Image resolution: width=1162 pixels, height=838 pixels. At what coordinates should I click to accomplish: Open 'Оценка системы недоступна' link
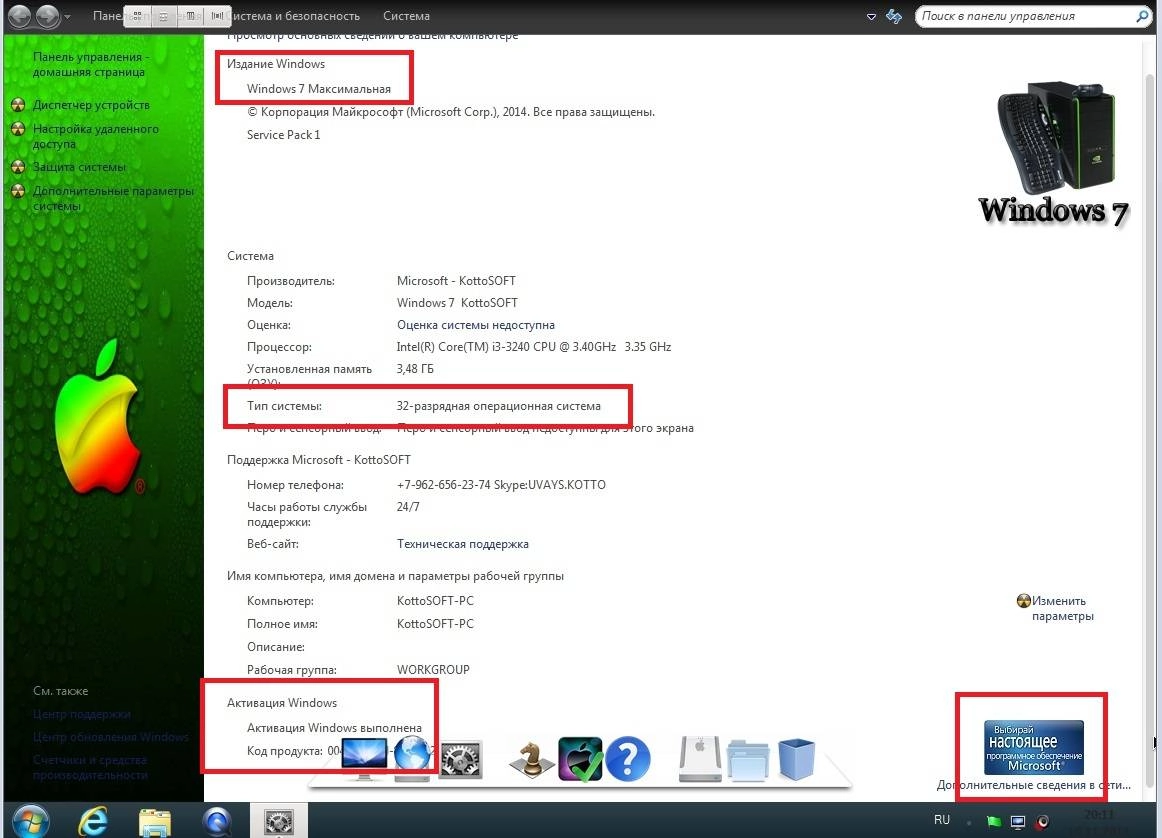(x=476, y=325)
